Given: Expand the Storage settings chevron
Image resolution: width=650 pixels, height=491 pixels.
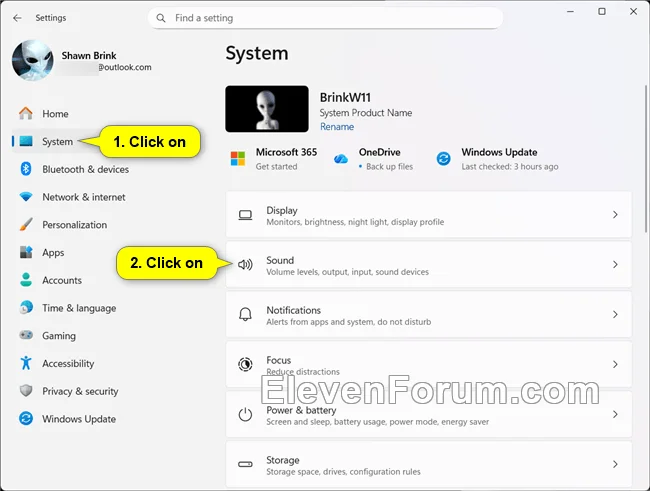Looking at the screenshot, I should pyautogui.click(x=615, y=464).
